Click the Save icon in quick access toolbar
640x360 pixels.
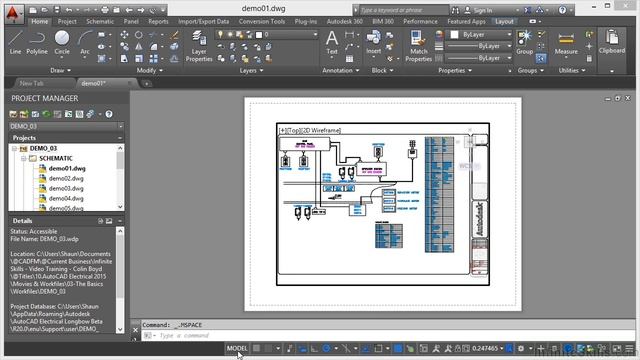pyautogui.click(x=57, y=10)
